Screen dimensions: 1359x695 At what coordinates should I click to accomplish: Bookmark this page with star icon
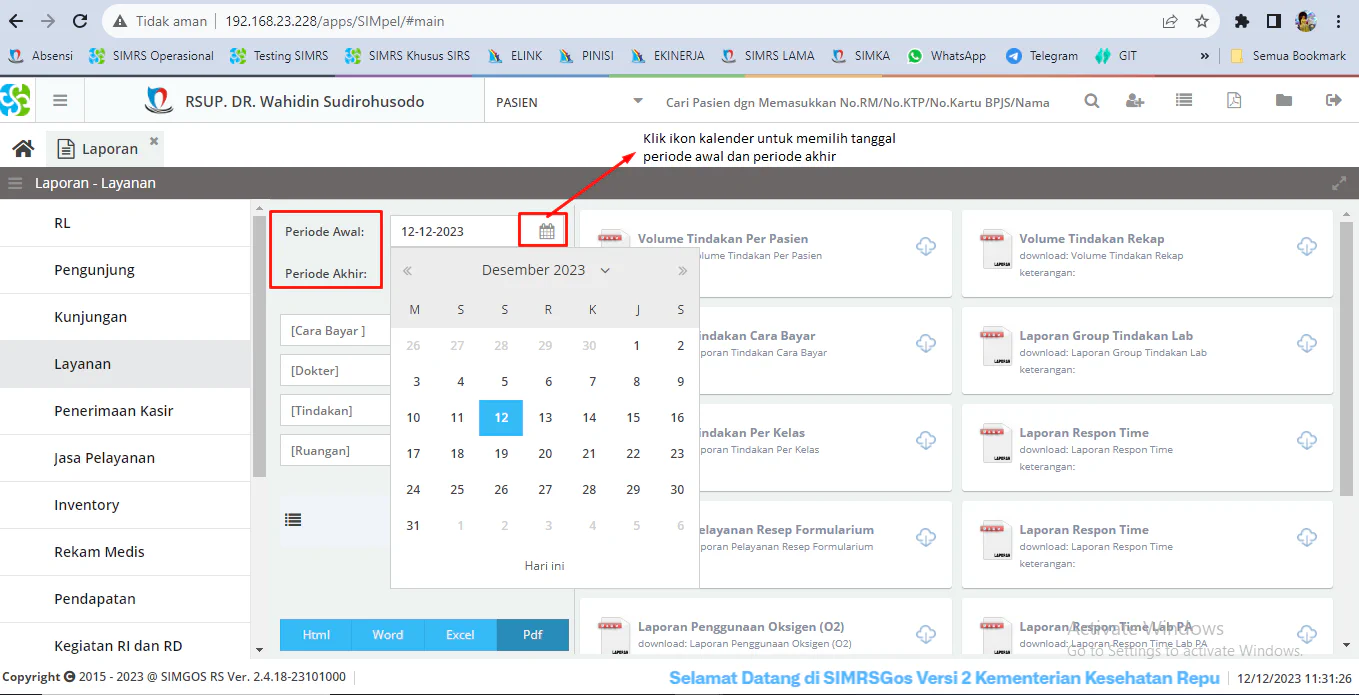coord(1201,21)
